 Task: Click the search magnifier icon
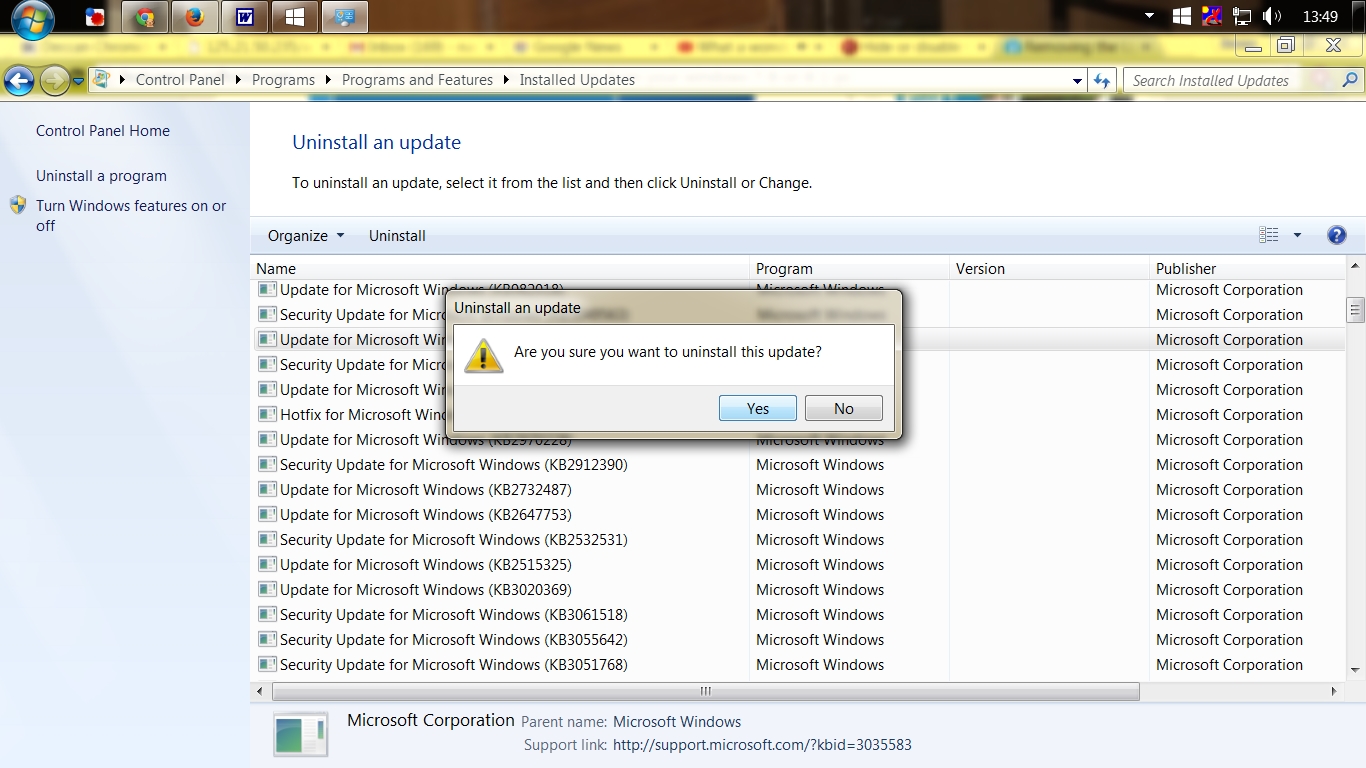[x=1349, y=80]
